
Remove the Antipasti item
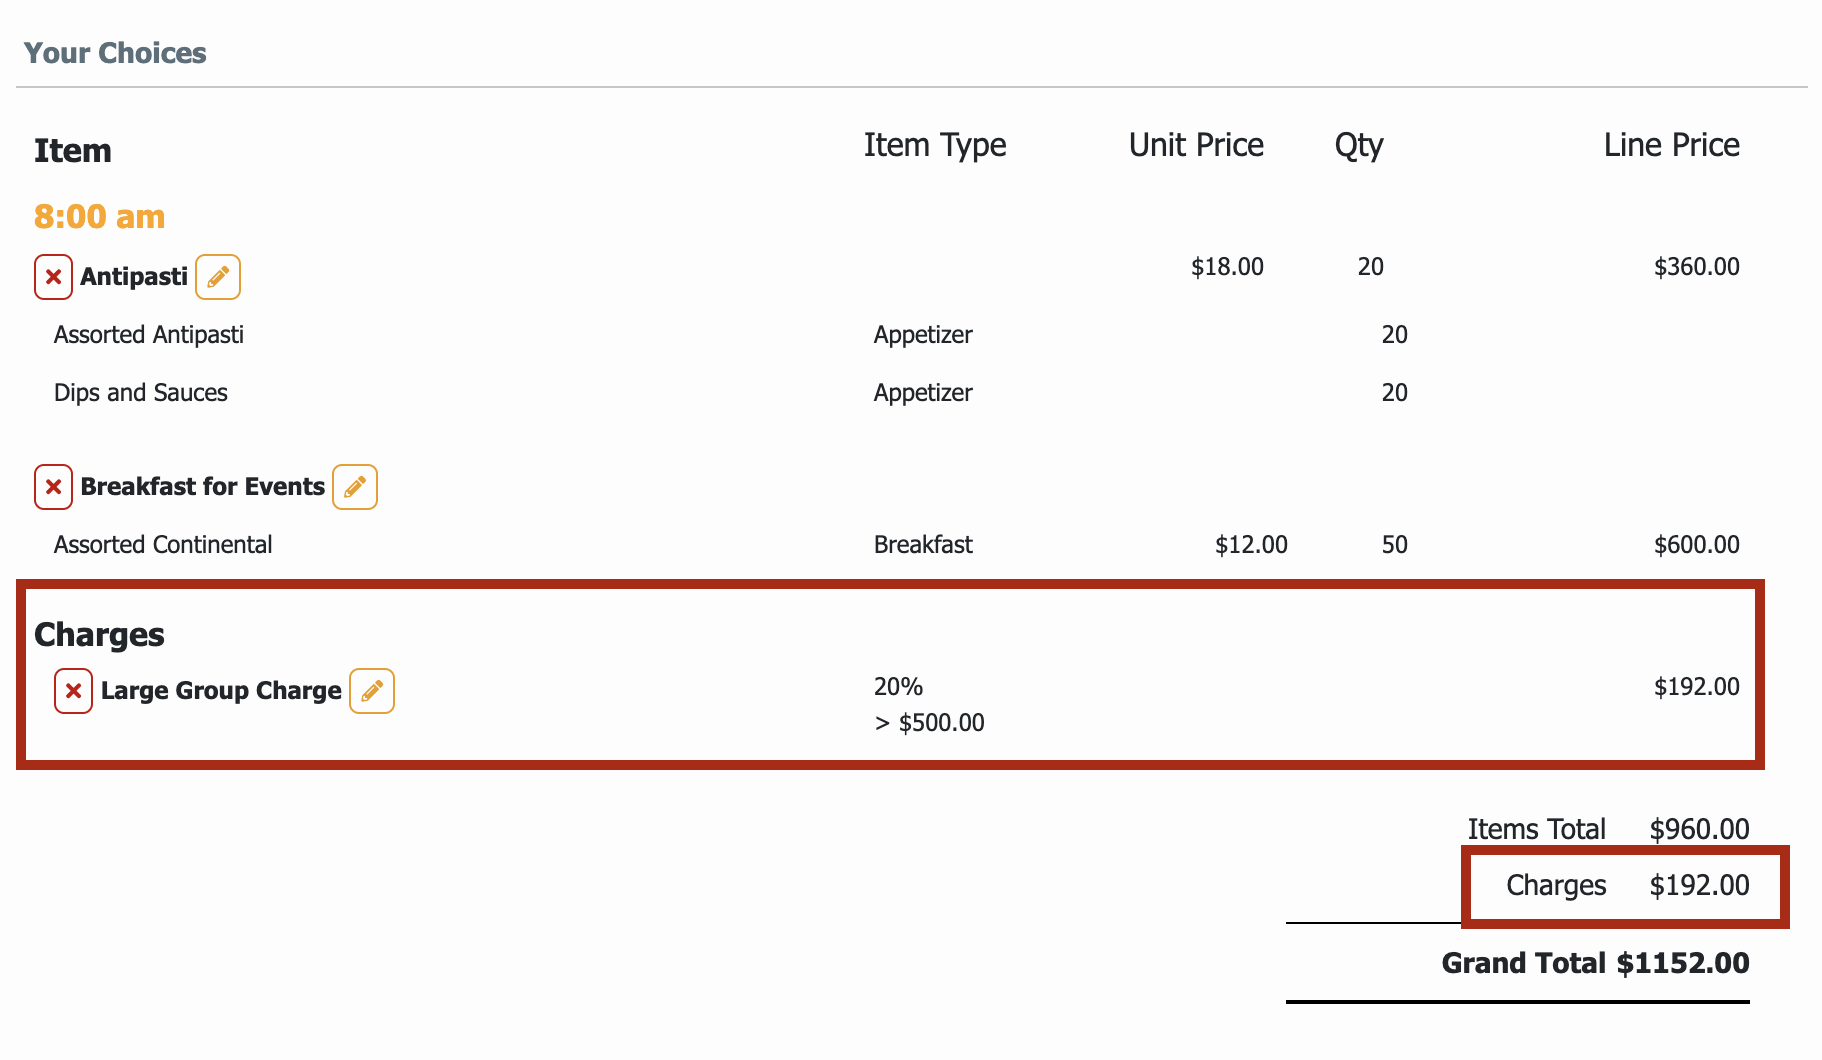pos(53,277)
